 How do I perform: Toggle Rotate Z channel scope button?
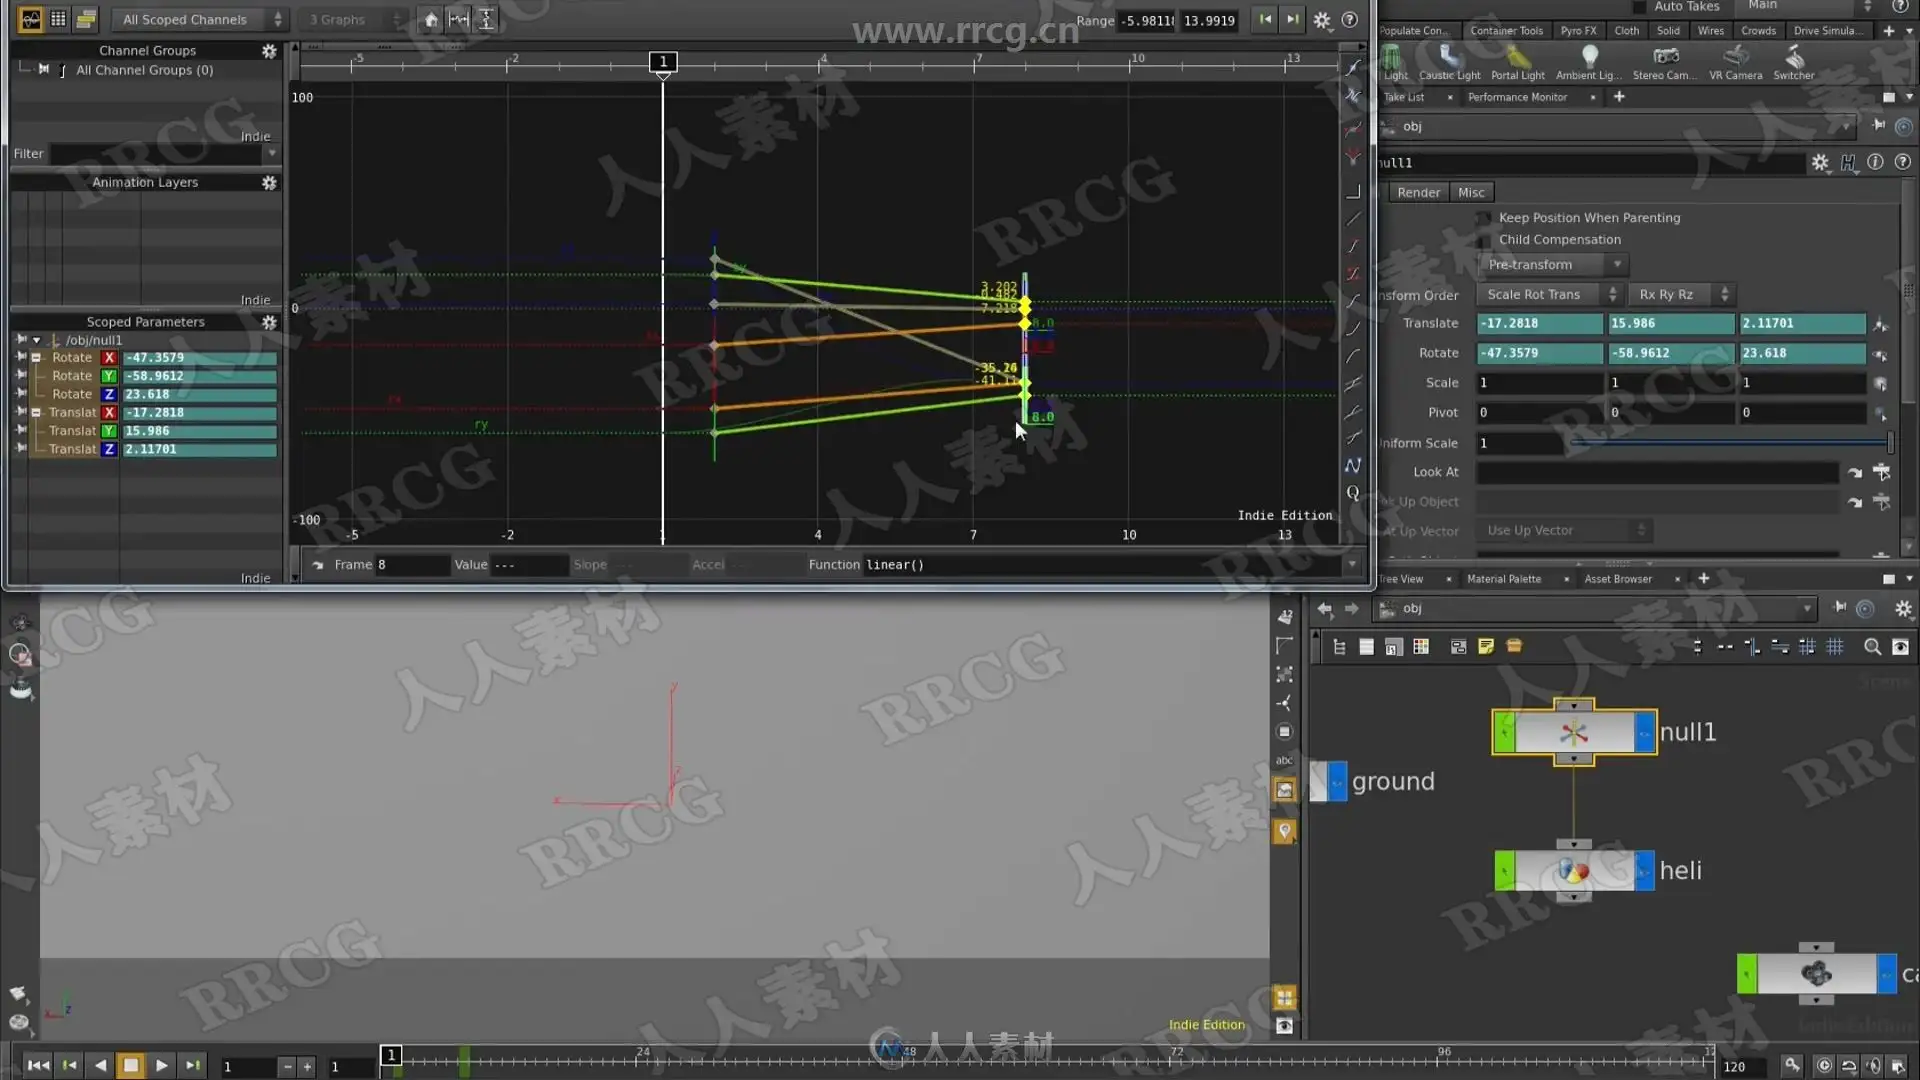pos(109,395)
